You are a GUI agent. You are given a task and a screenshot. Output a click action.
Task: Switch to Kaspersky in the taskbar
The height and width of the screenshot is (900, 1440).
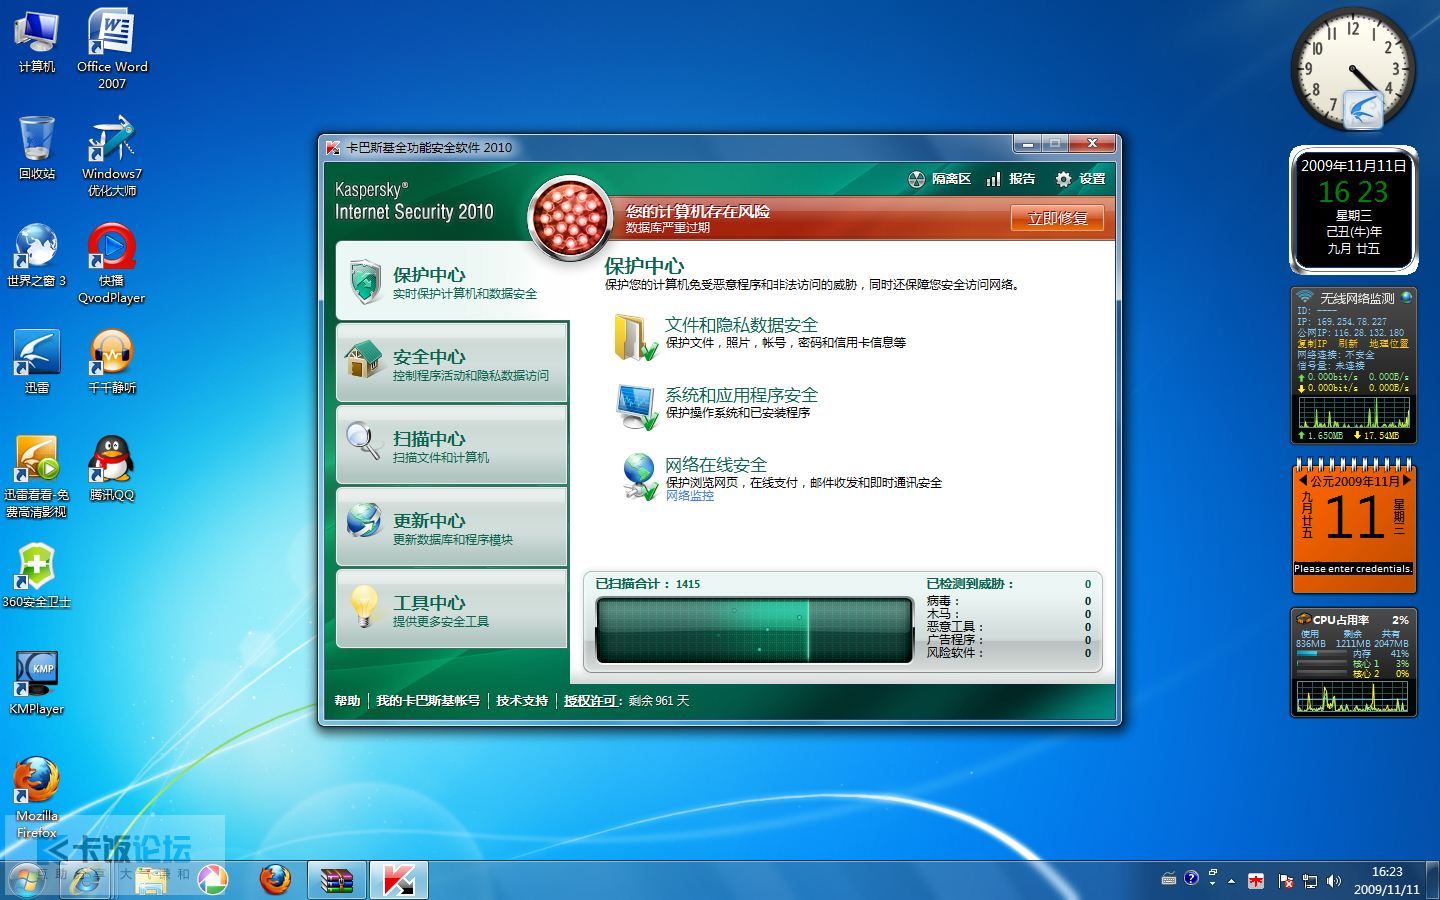pyautogui.click(x=399, y=880)
